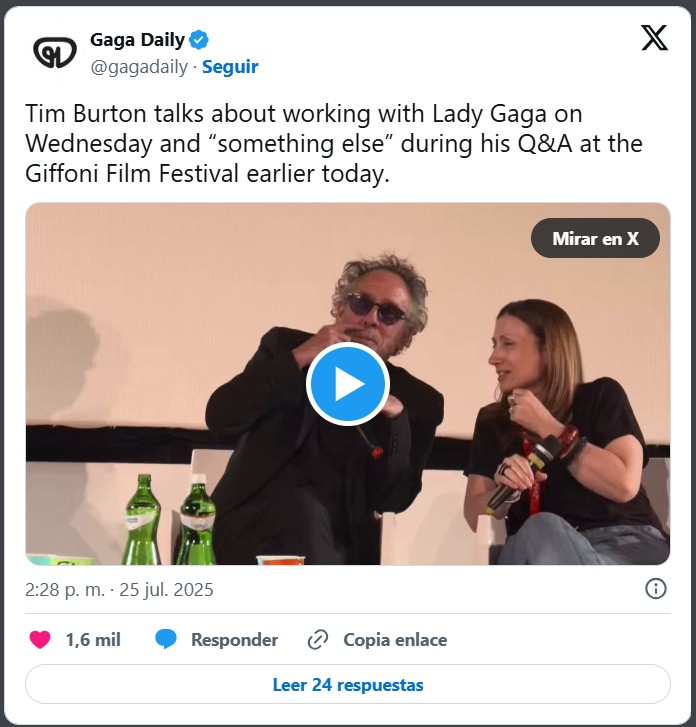Click the Responder label

point(235,640)
